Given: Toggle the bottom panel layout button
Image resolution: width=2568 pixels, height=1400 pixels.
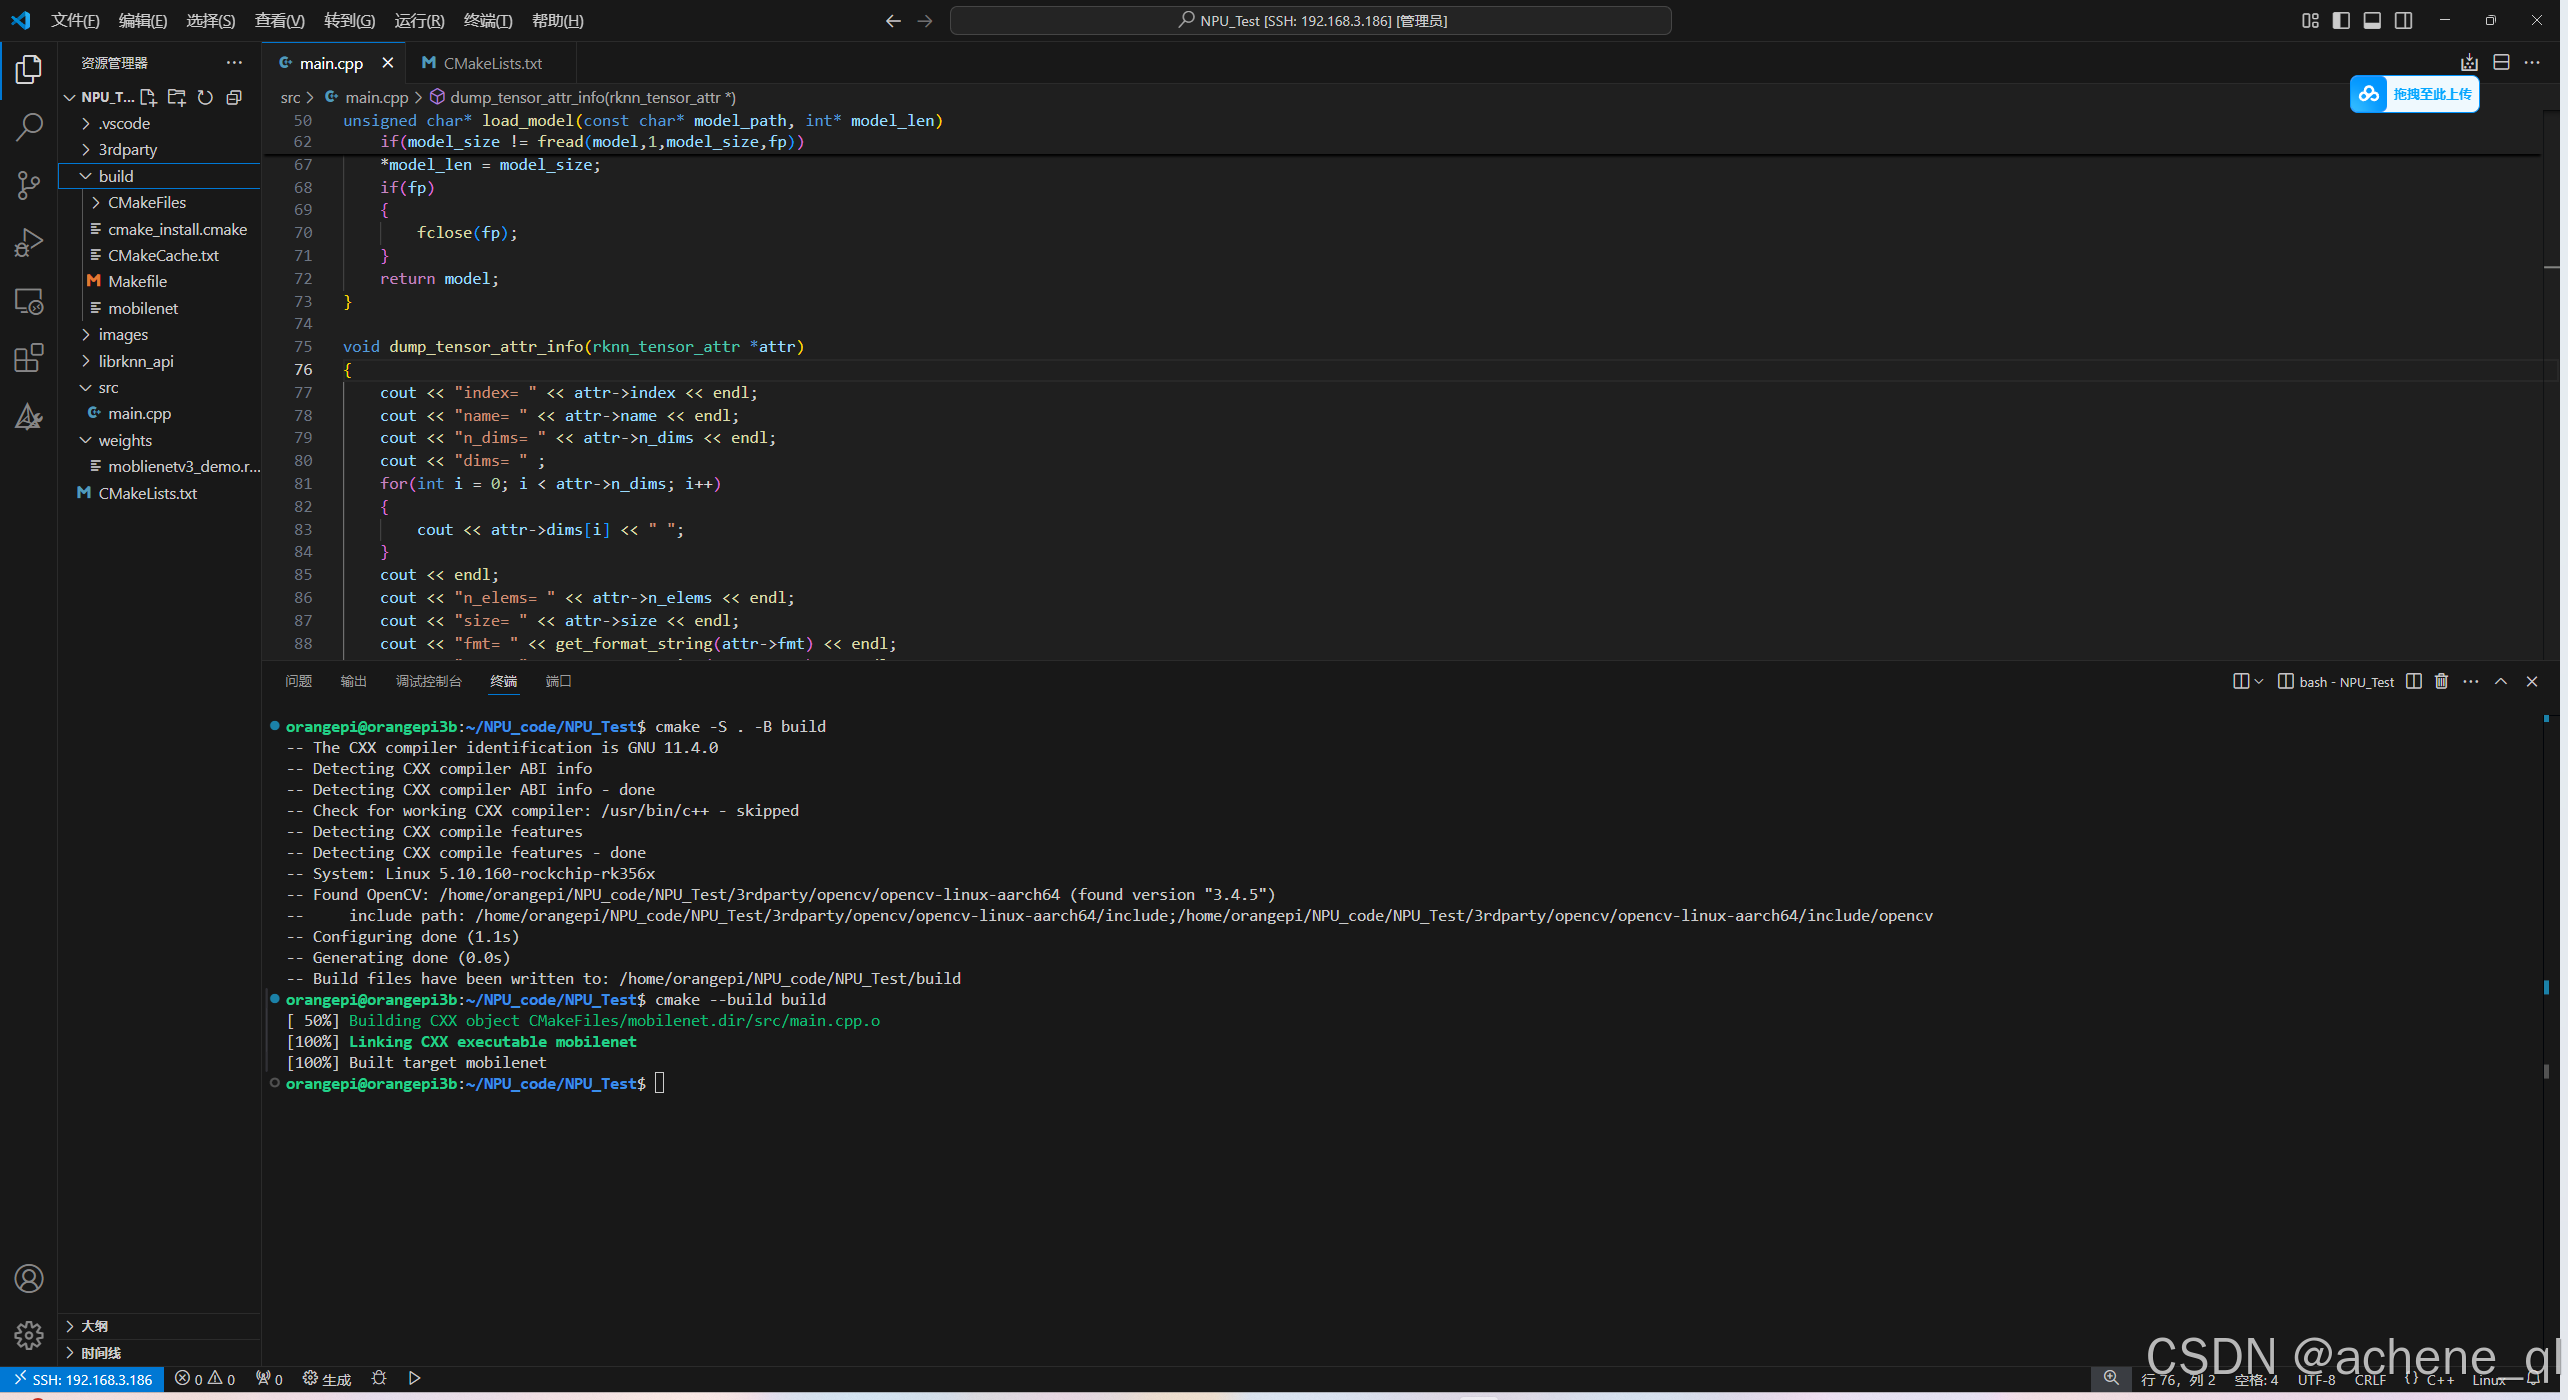Looking at the screenshot, I should (x=2372, y=20).
